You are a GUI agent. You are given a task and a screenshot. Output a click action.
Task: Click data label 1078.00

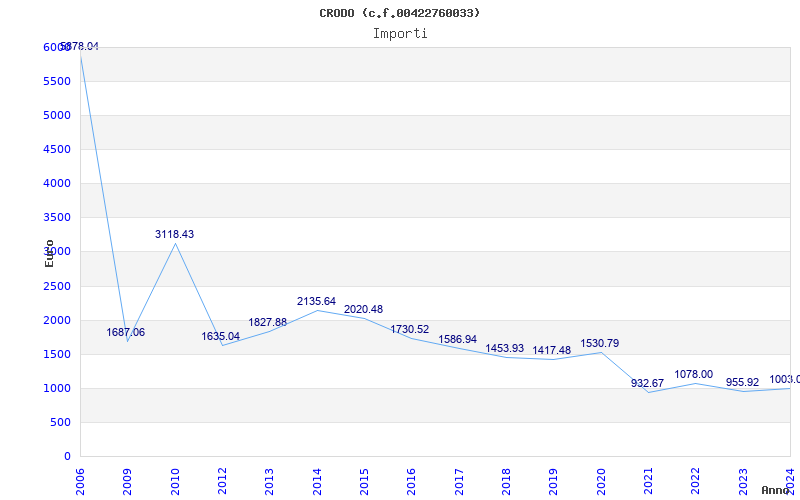694,374
